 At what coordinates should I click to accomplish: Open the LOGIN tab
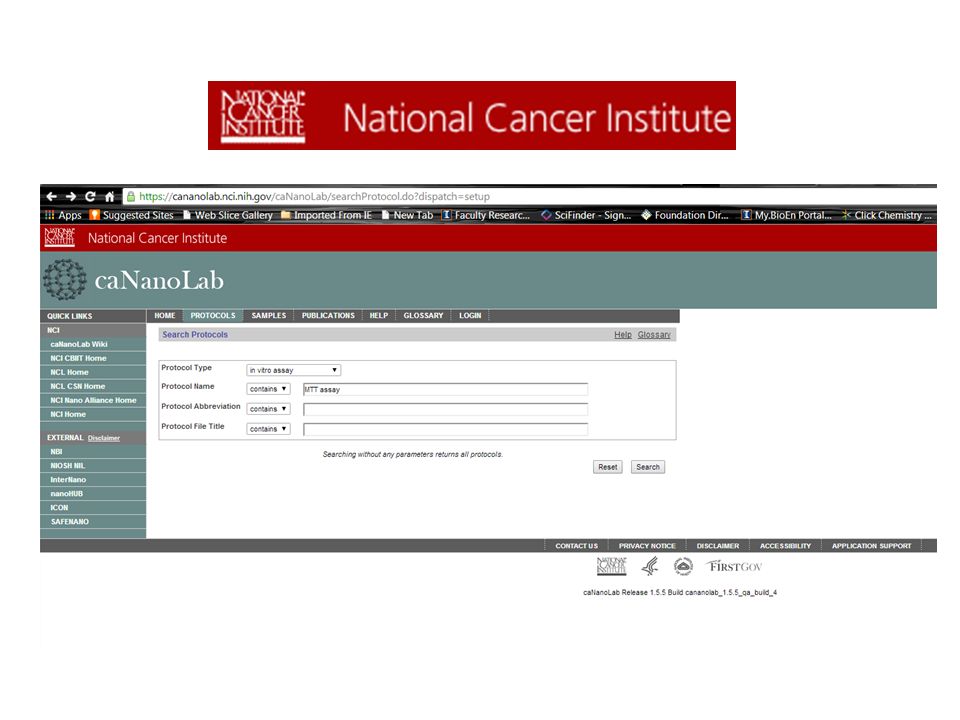point(470,316)
